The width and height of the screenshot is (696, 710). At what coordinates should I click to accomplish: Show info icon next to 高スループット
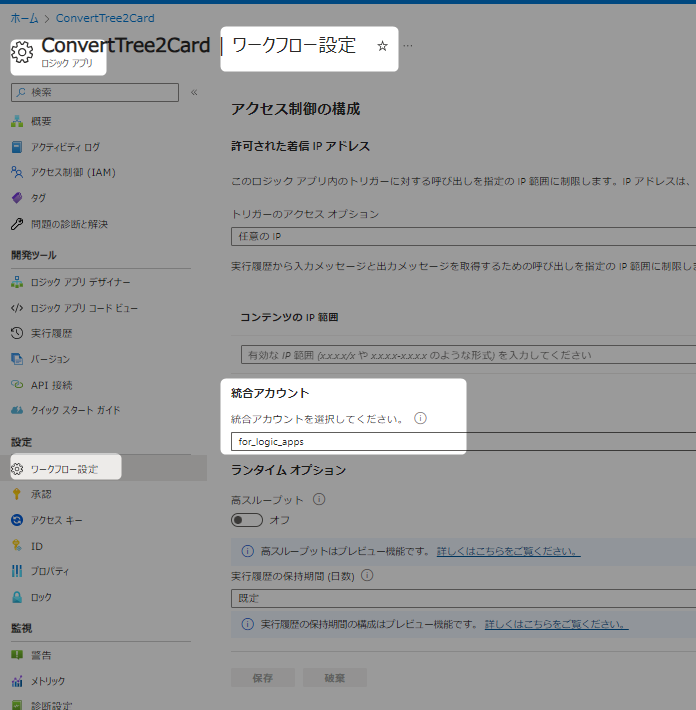[x=319, y=499]
